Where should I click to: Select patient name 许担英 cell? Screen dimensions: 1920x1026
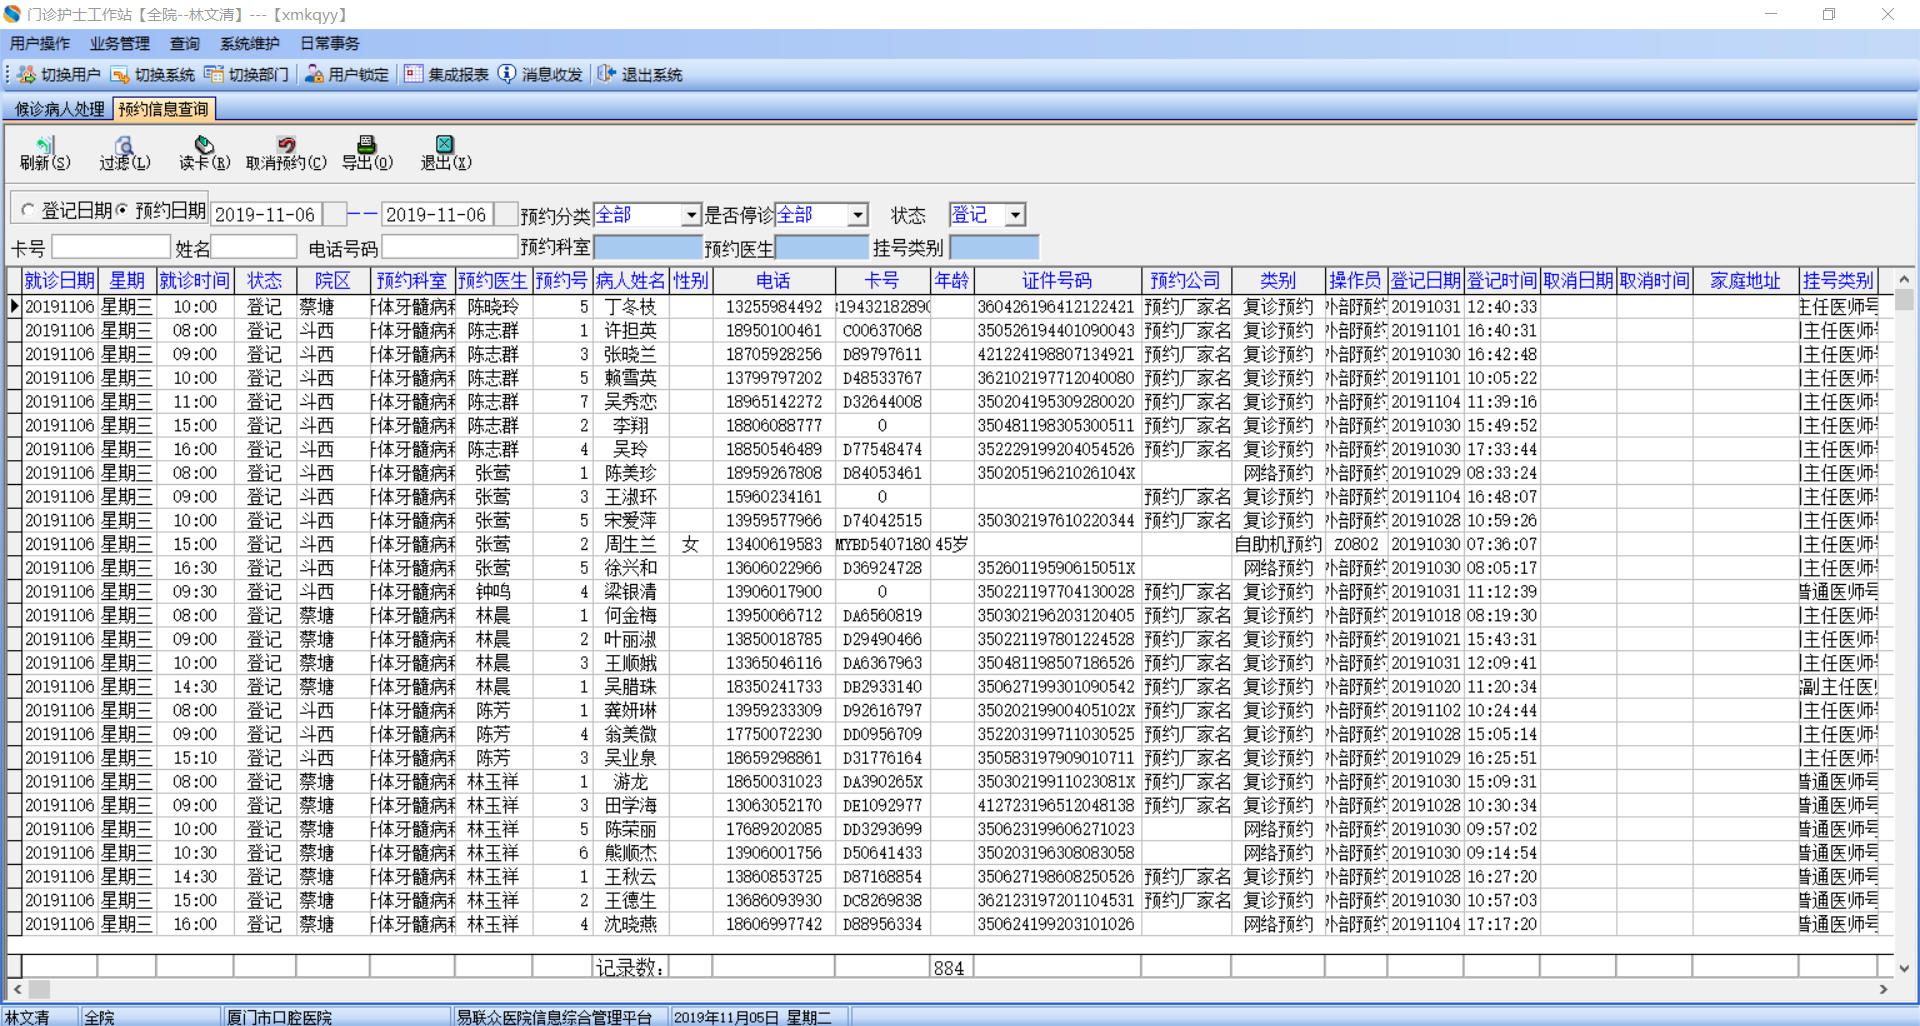[x=630, y=331]
